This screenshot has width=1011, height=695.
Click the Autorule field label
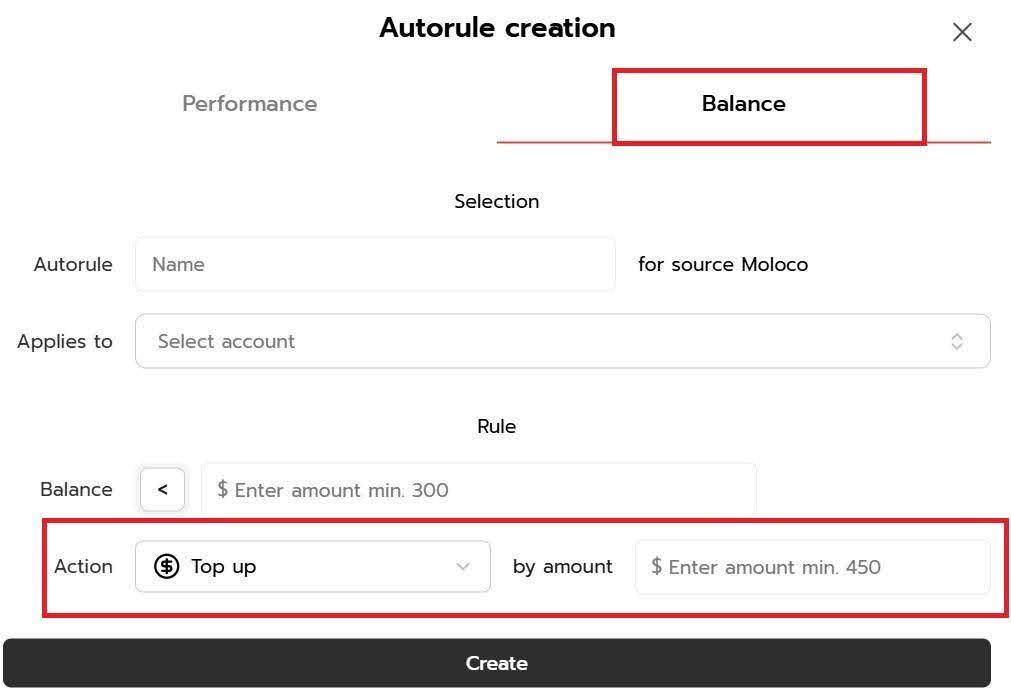click(73, 265)
